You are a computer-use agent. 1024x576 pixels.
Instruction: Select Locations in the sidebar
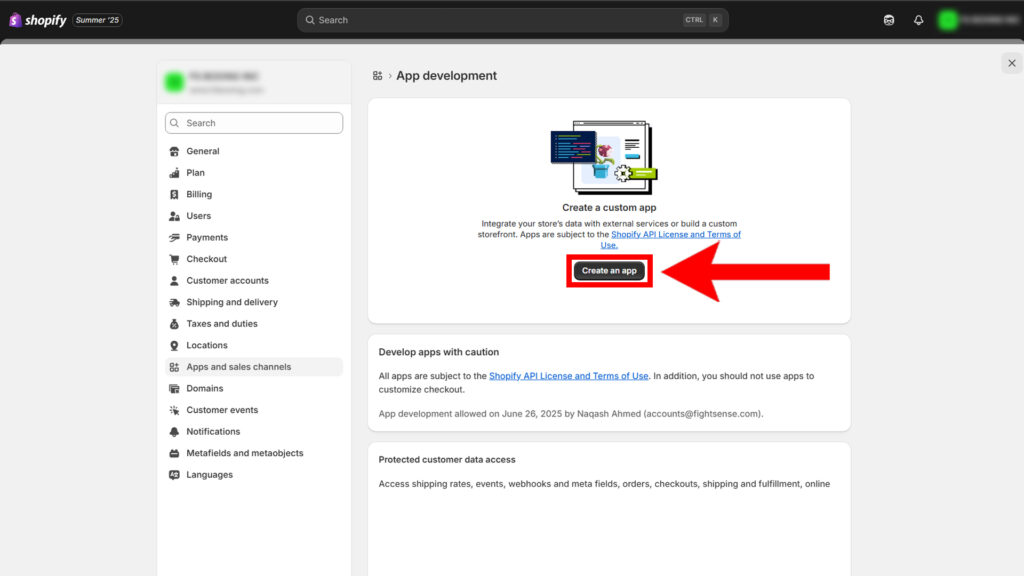pyautogui.click(x=207, y=345)
